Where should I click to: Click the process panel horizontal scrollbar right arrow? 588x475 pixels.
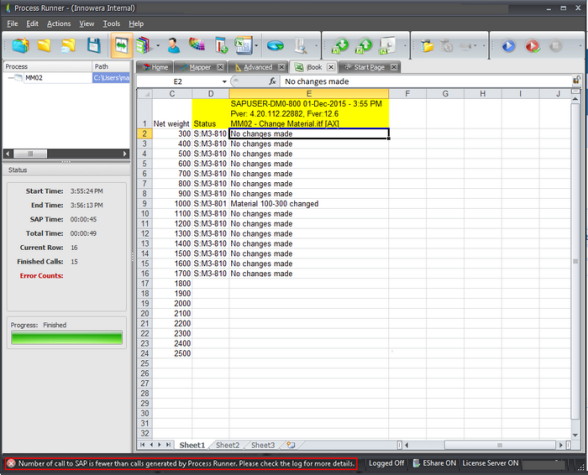tap(125, 154)
